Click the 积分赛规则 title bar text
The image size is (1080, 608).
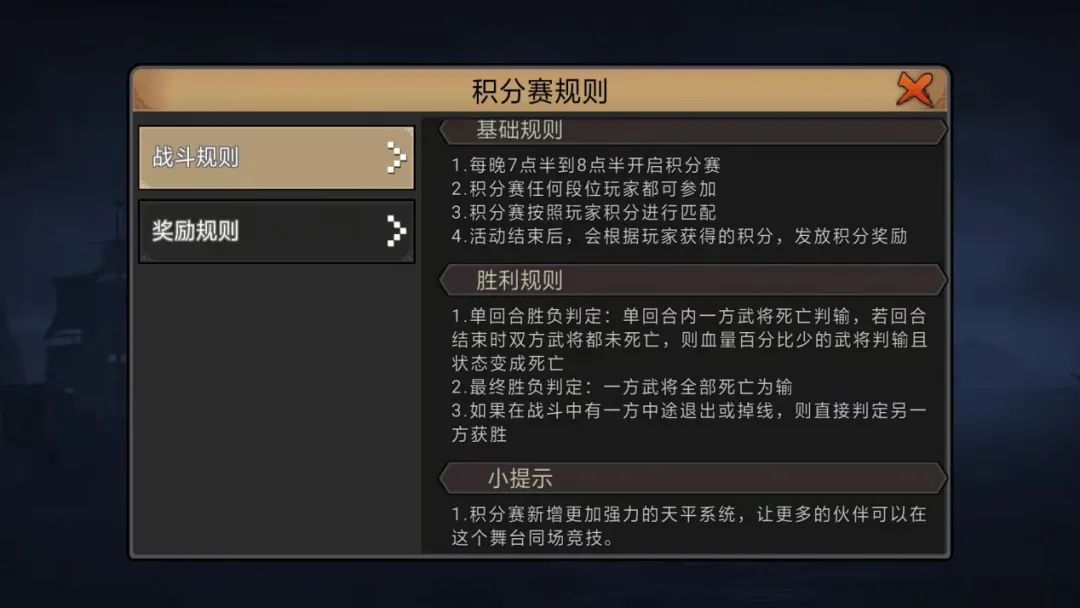[539, 92]
